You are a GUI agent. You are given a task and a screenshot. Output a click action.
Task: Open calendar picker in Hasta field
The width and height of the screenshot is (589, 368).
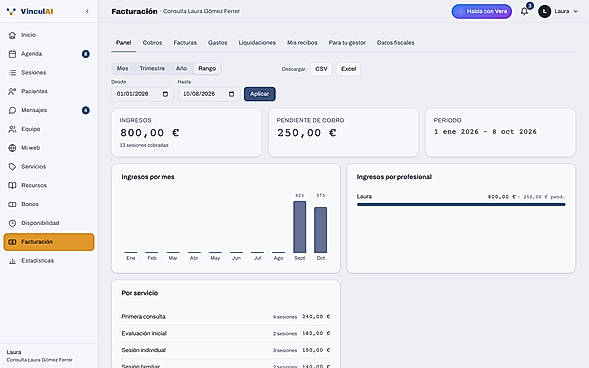[232, 94]
